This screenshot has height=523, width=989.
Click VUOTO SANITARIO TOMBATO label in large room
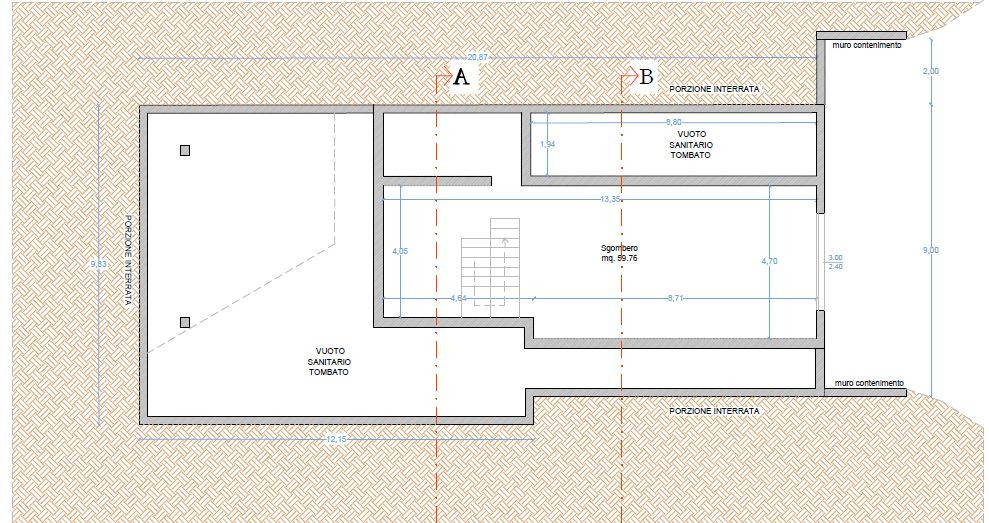point(329,361)
